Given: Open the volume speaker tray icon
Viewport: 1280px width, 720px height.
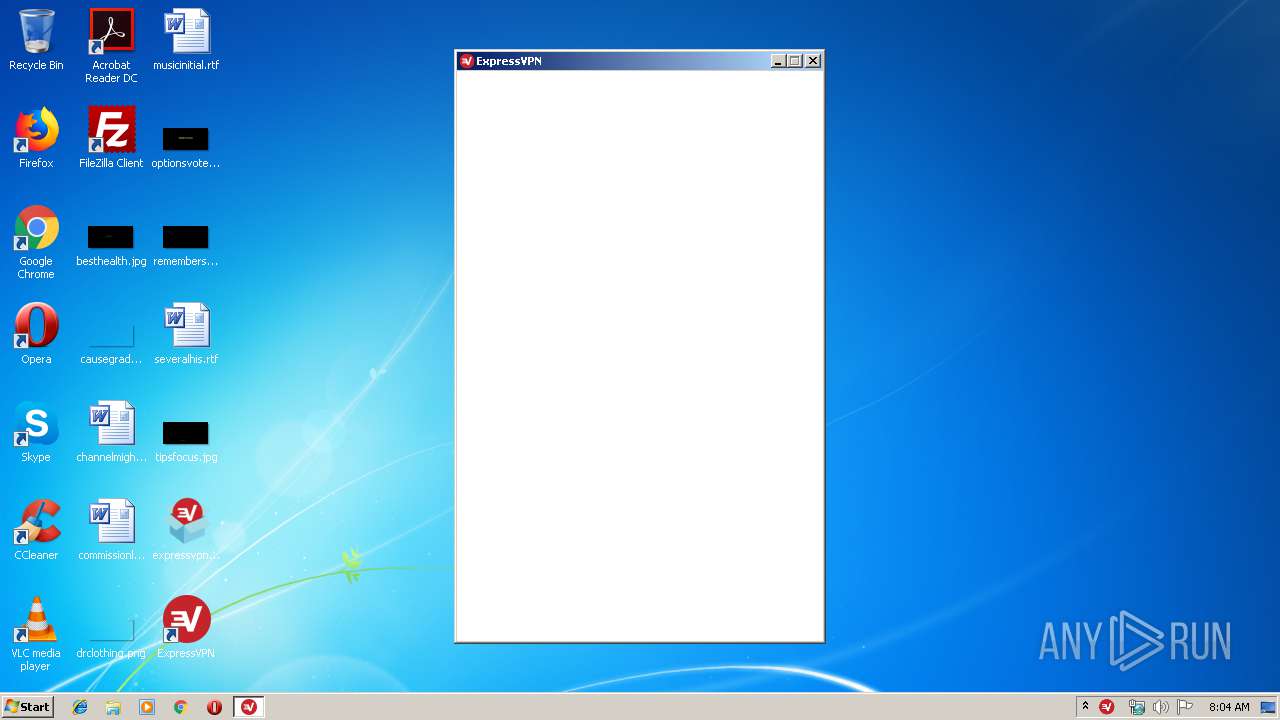Looking at the screenshot, I should coord(1161,707).
